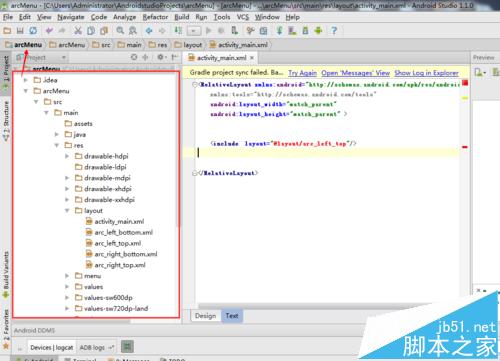Click the Redo toolbar icon
The image size is (500, 361).
click(x=62, y=31)
